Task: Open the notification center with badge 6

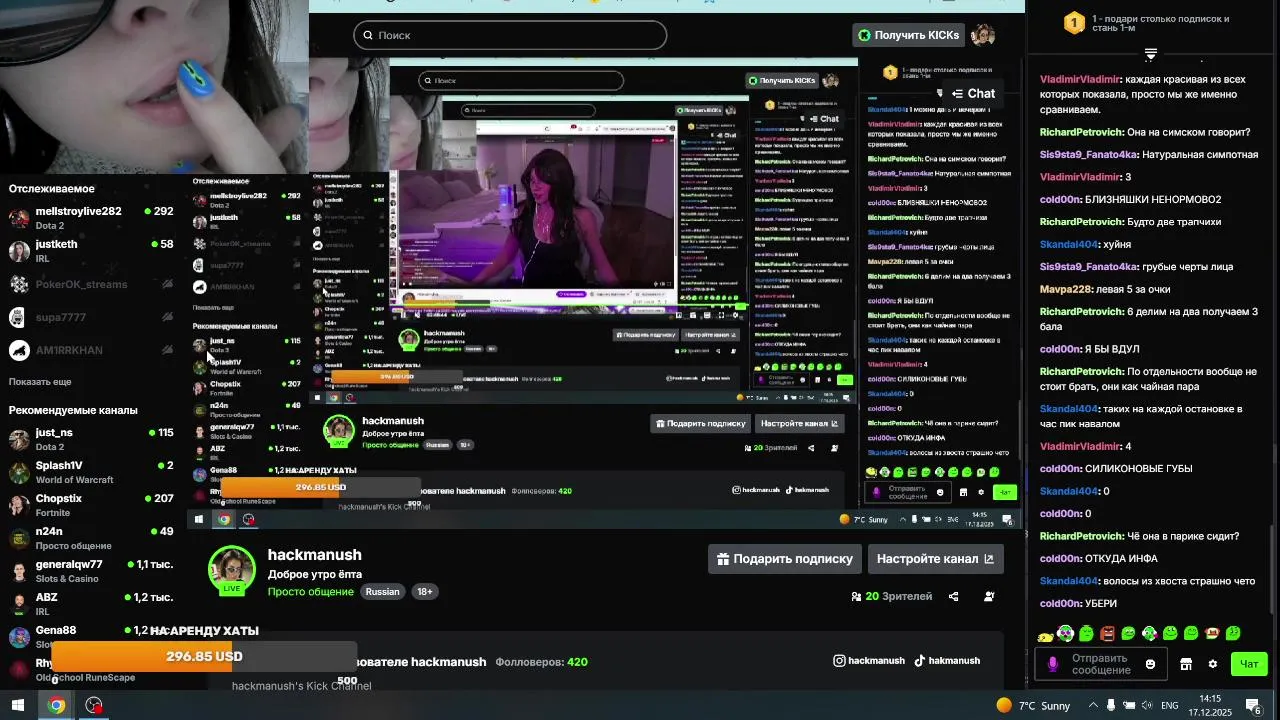Action: [1254, 705]
